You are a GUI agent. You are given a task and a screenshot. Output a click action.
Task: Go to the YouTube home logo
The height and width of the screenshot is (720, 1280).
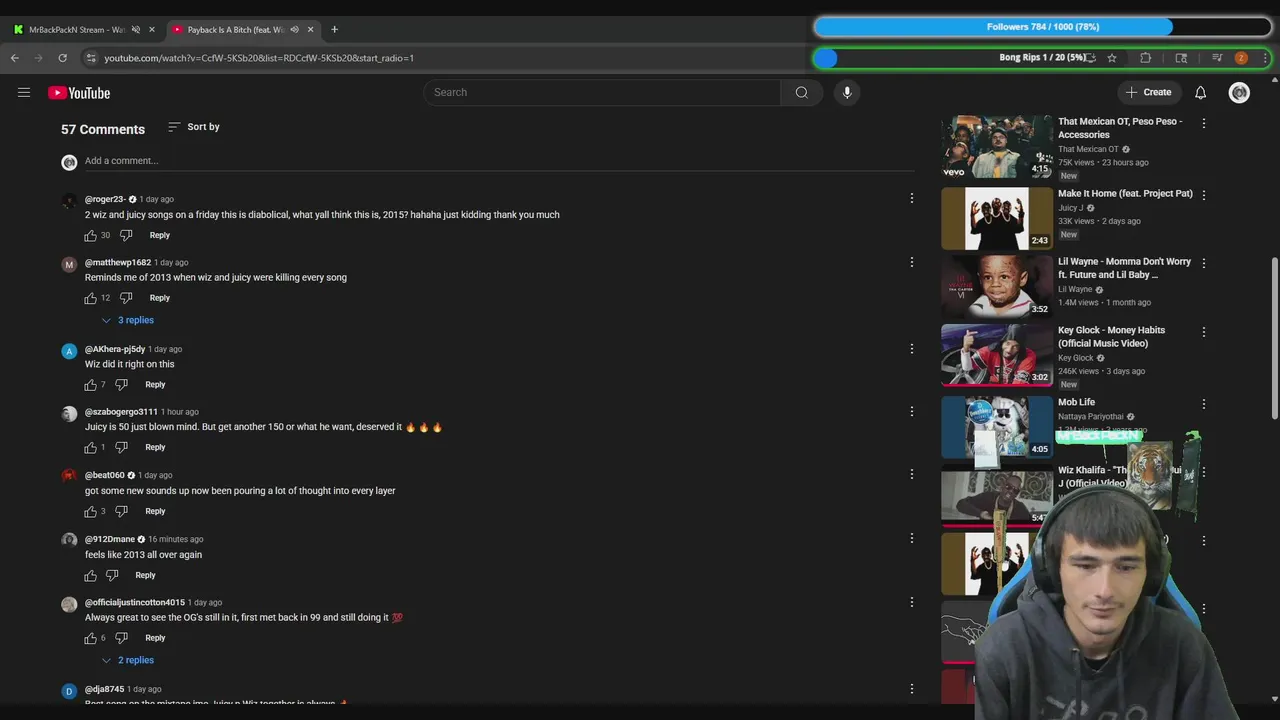coord(79,93)
